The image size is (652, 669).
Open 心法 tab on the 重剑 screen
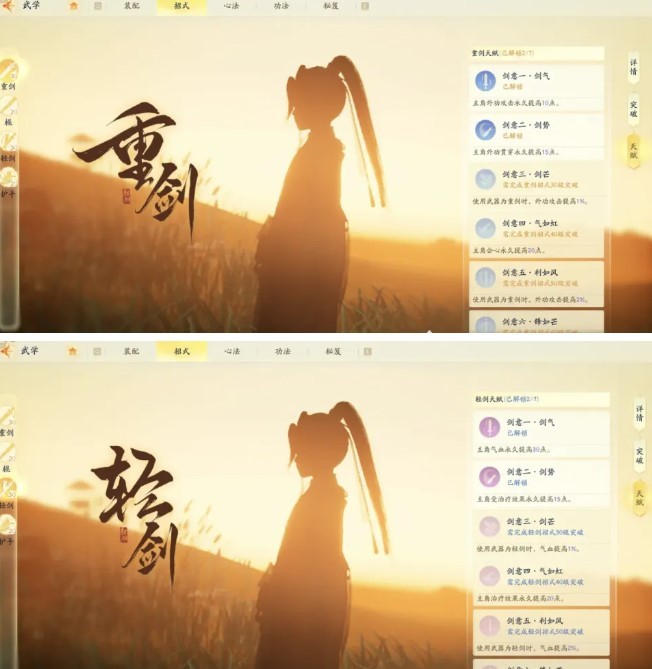231,6
